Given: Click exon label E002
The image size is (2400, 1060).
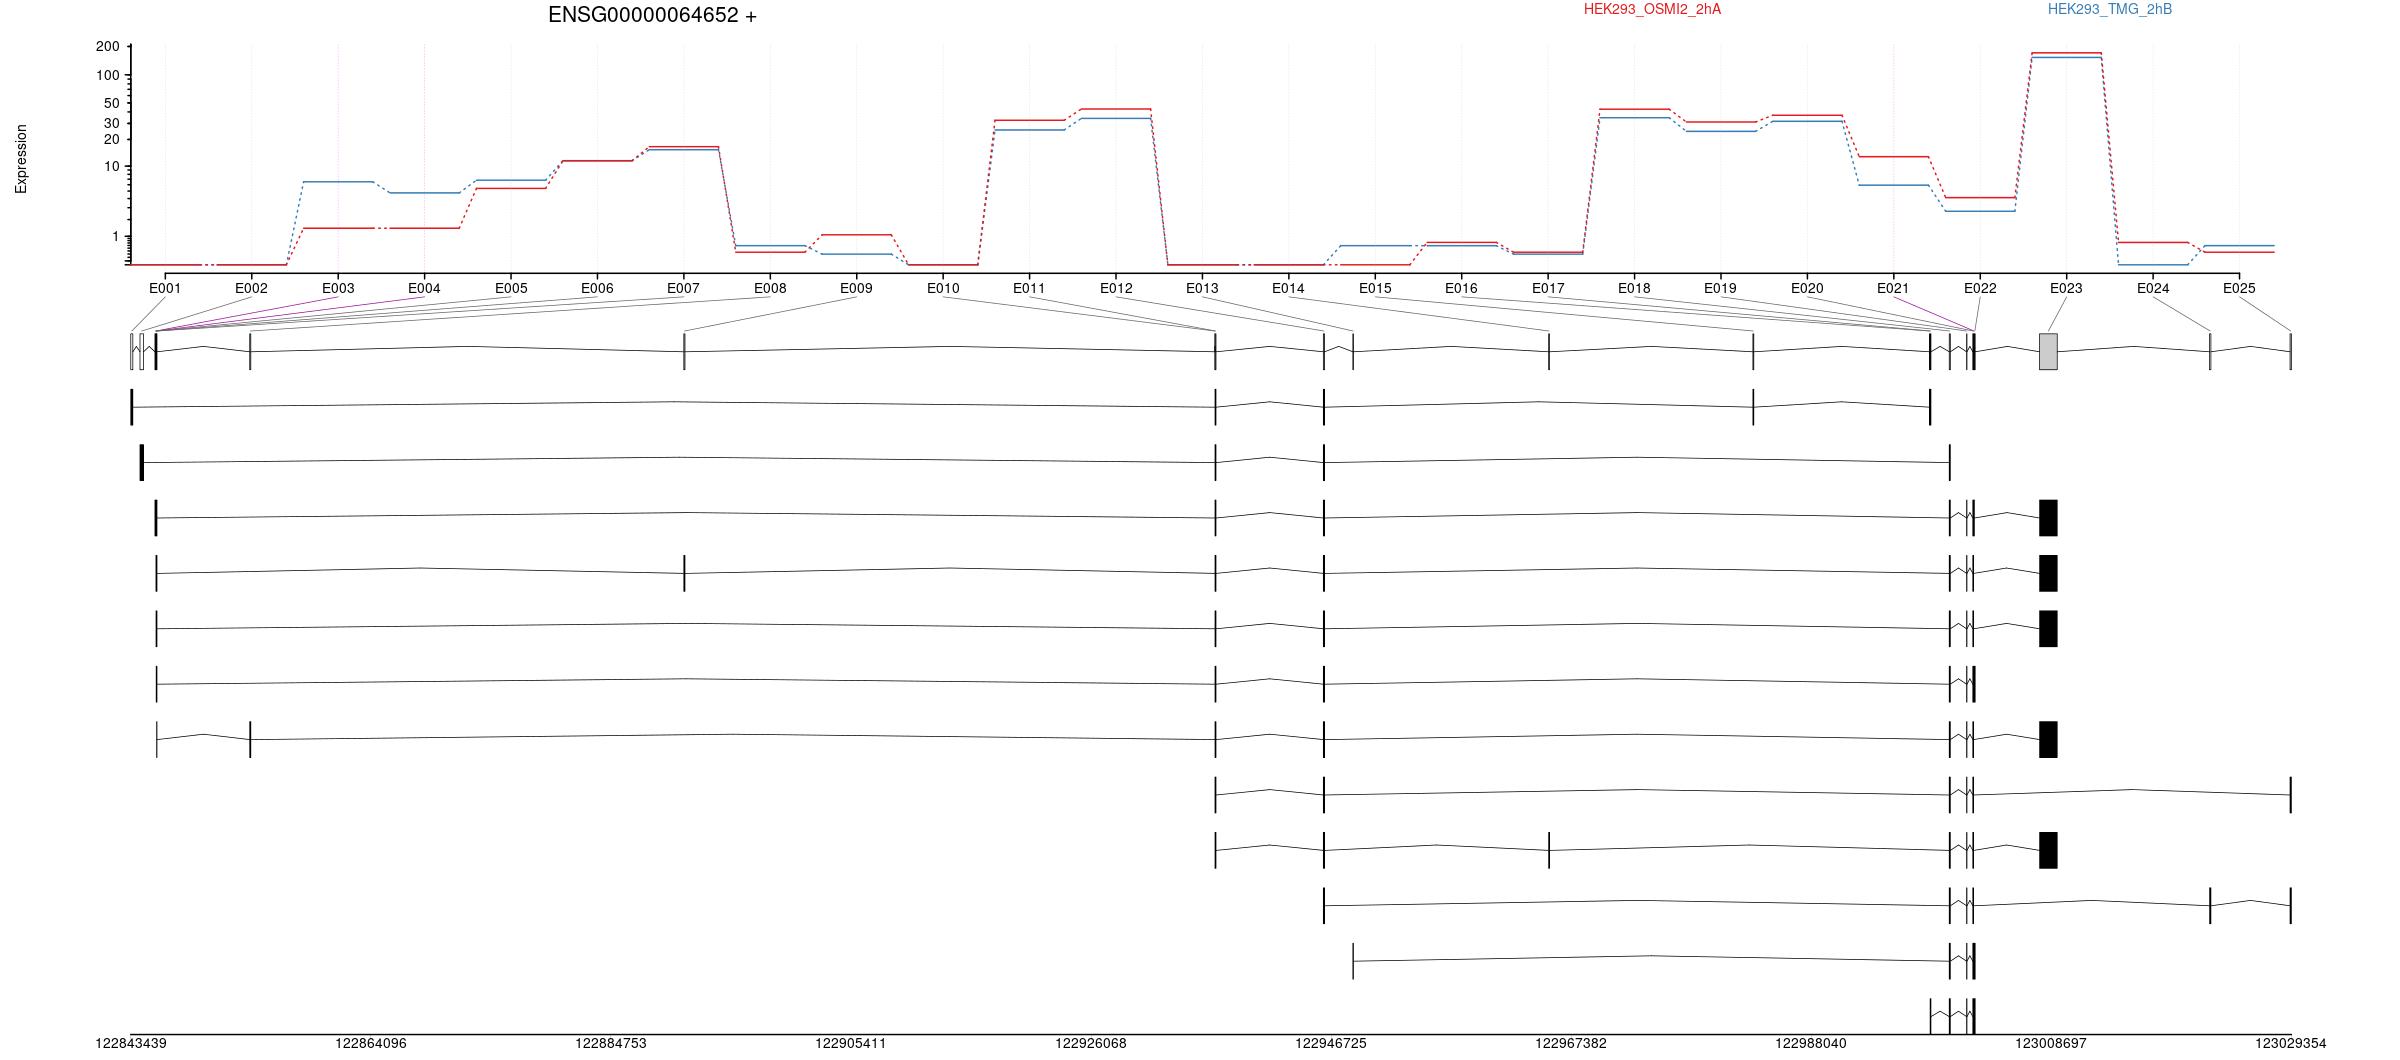Looking at the screenshot, I should click(x=251, y=288).
